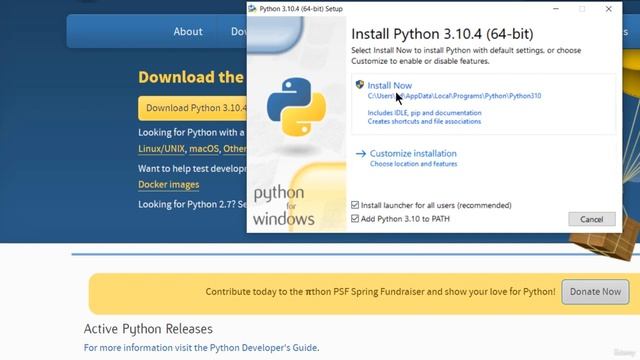Click 'Includes IDLE, pip and documentation' text
The width and height of the screenshot is (640, 360).
[424, 113]
